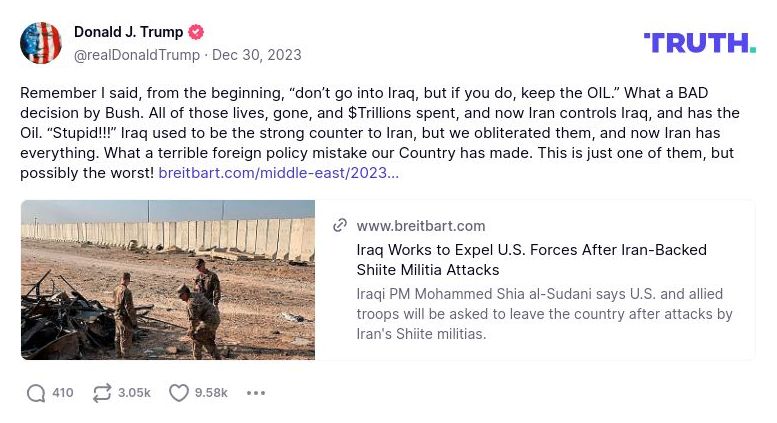Click the 3.05k ReTruth count
Screen dimensions: 777x423
(x=134, y=393)
